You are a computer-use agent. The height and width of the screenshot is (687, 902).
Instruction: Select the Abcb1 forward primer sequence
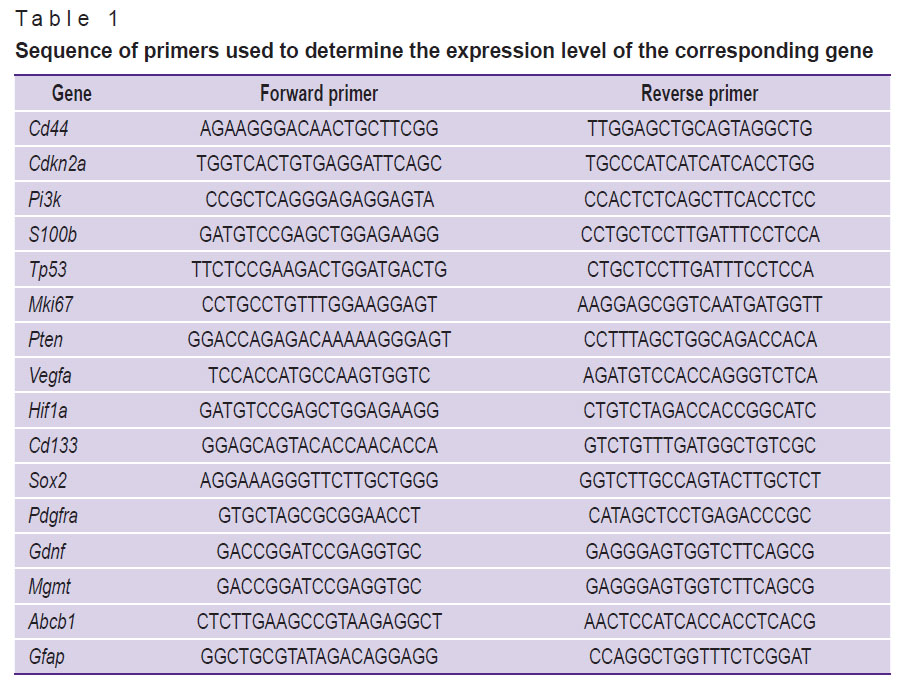click(x=319, y=622)
